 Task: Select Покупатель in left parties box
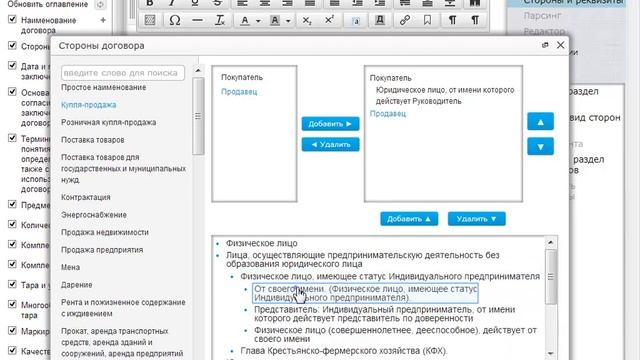(242, 77)
